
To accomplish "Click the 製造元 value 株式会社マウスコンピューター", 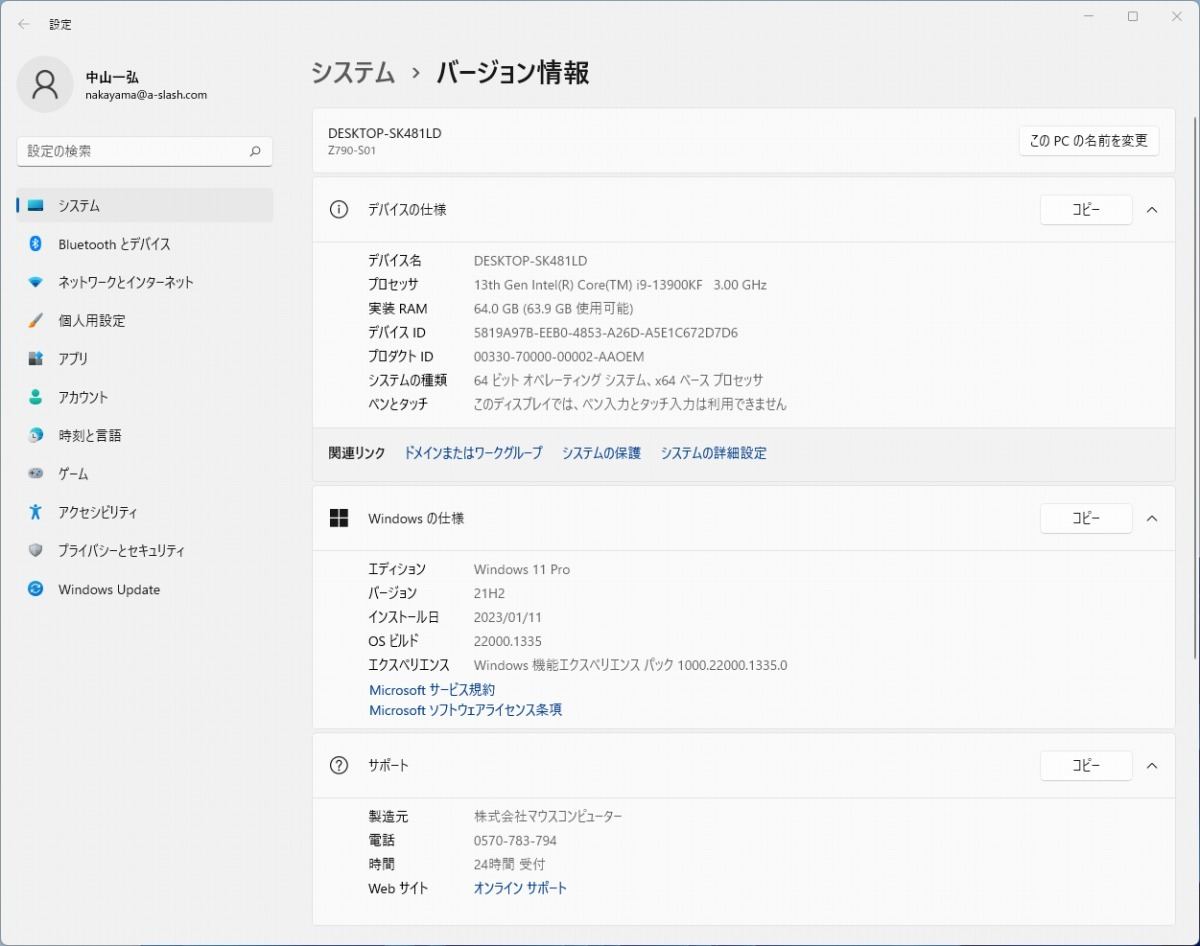I will click(548, 816).
